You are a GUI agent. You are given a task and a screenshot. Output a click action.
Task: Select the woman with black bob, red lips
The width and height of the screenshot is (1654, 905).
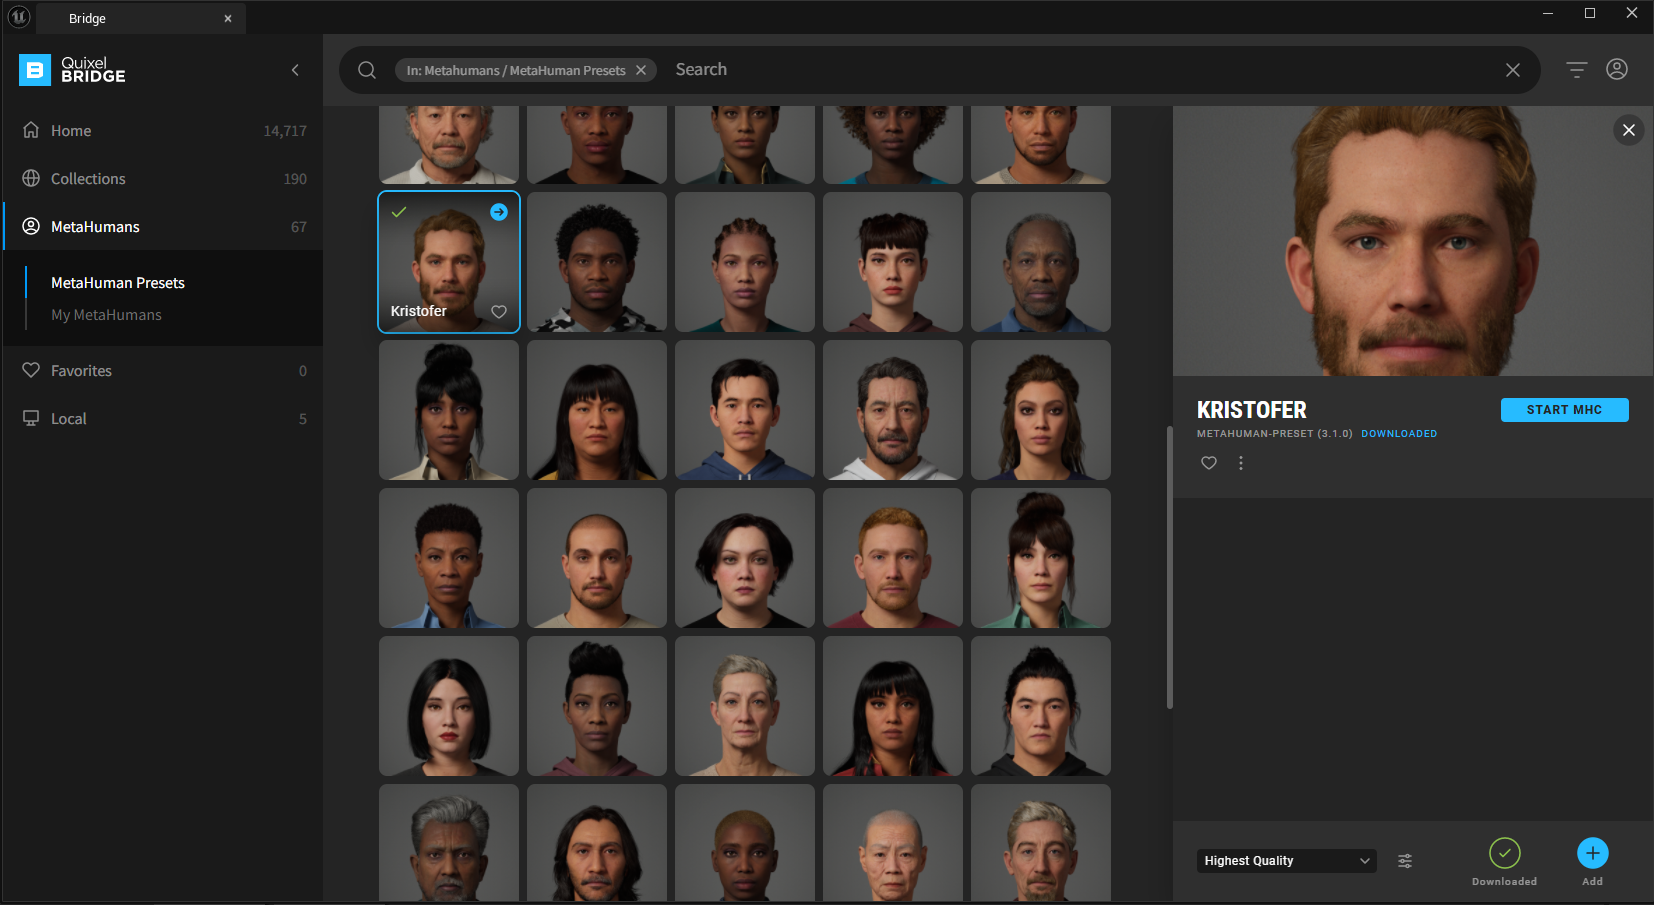pos(449,706)
